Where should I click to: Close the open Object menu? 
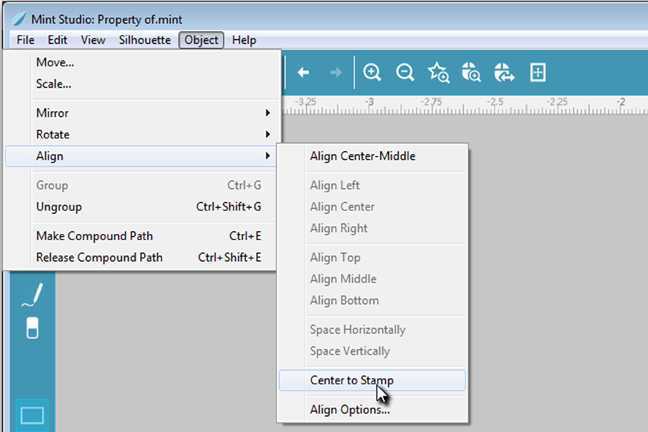tap(201, 40)
